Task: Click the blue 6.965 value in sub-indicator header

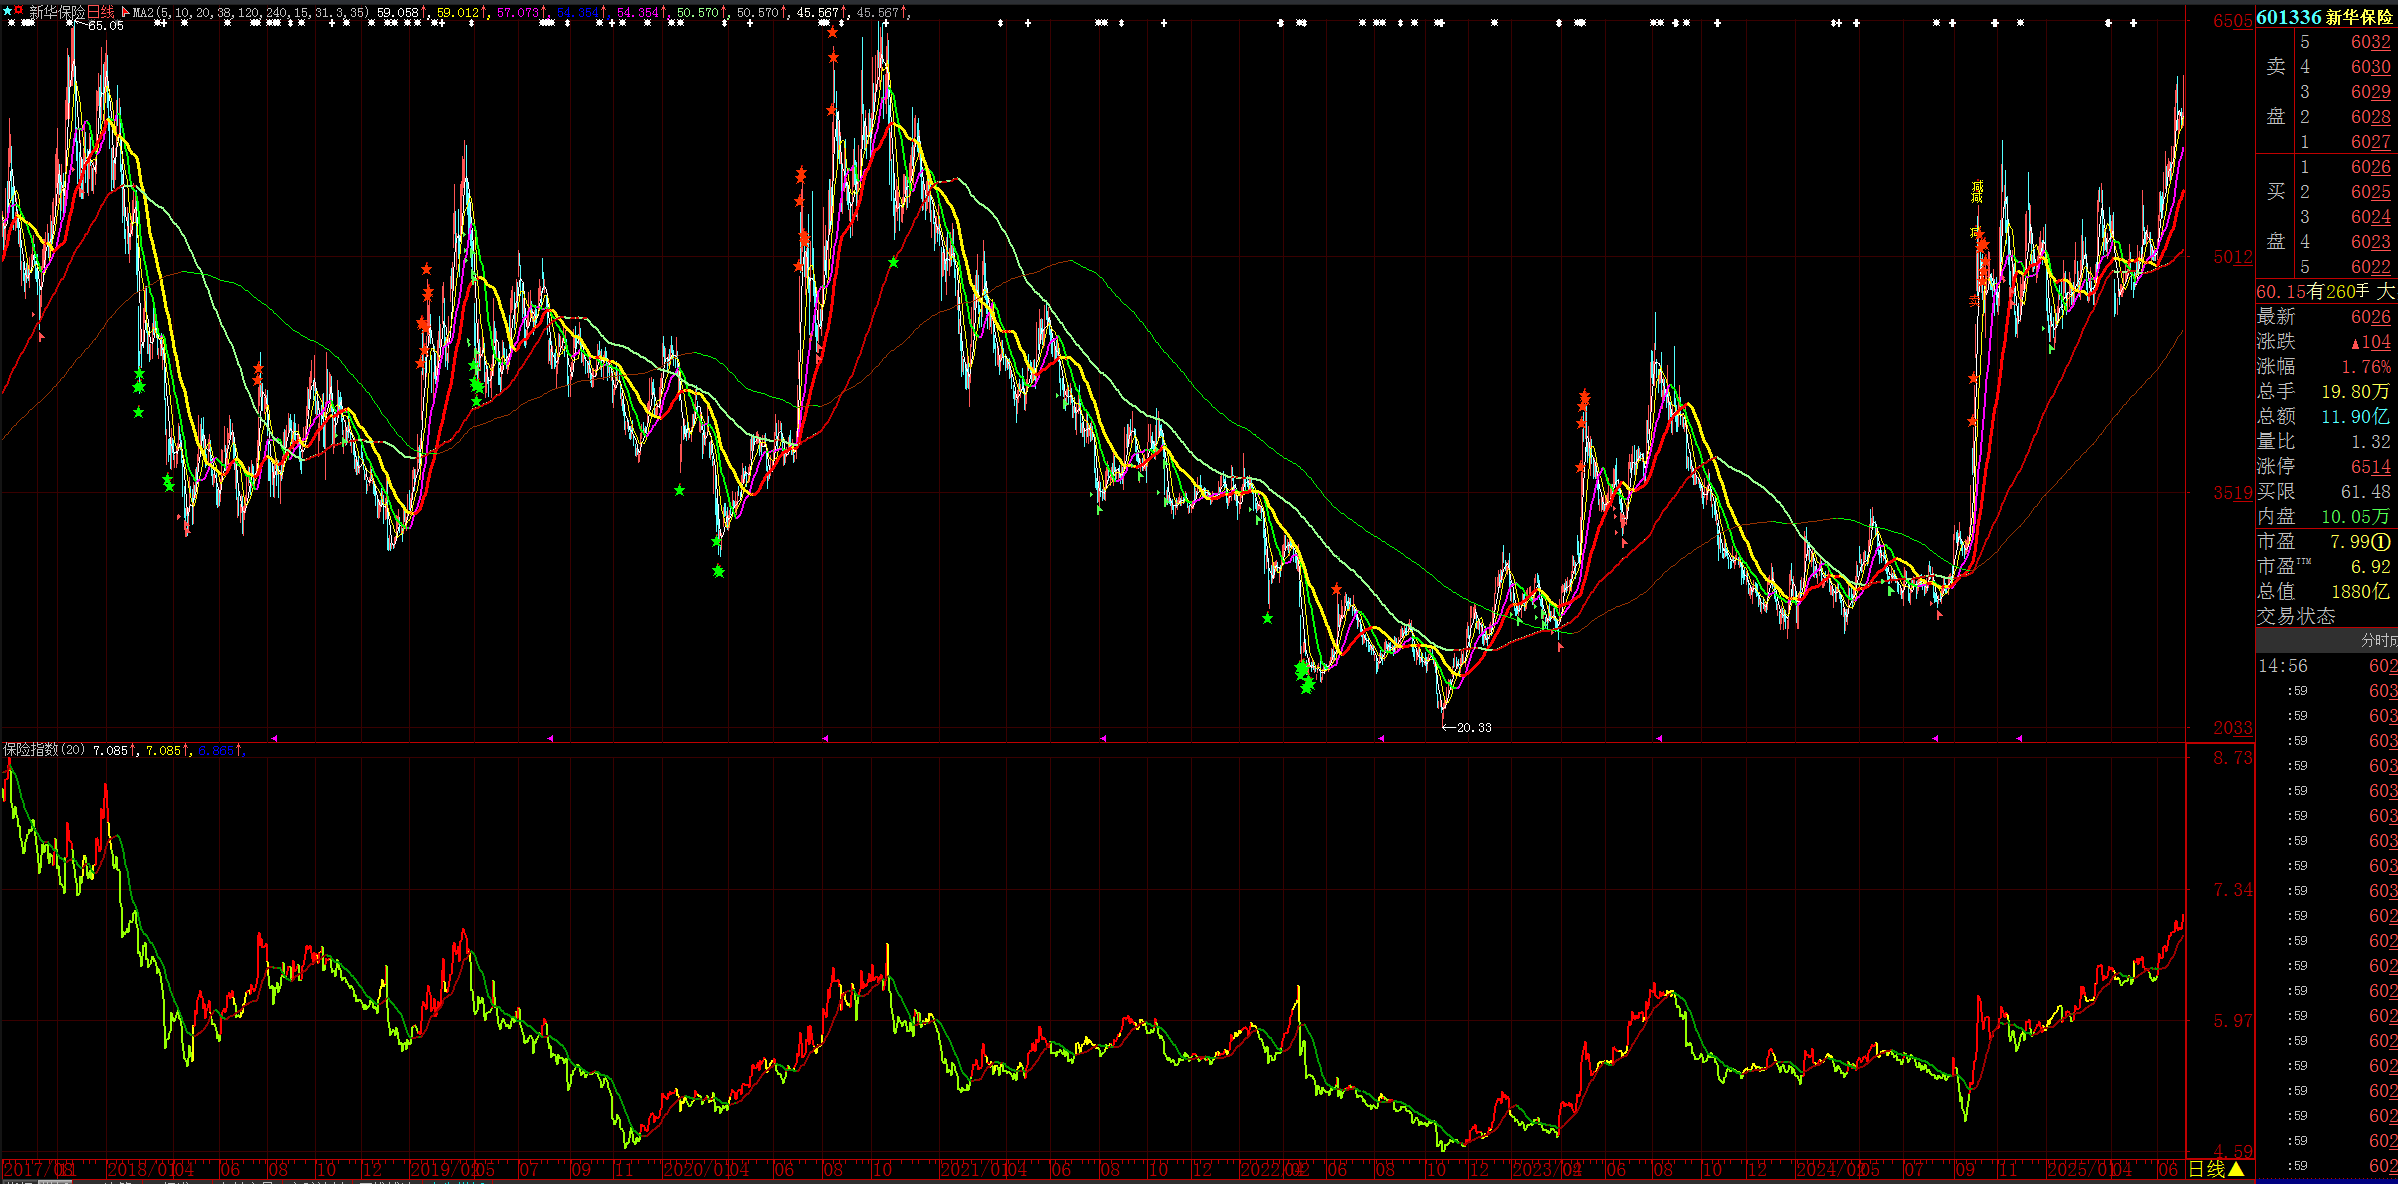Action: click(216, 750)
